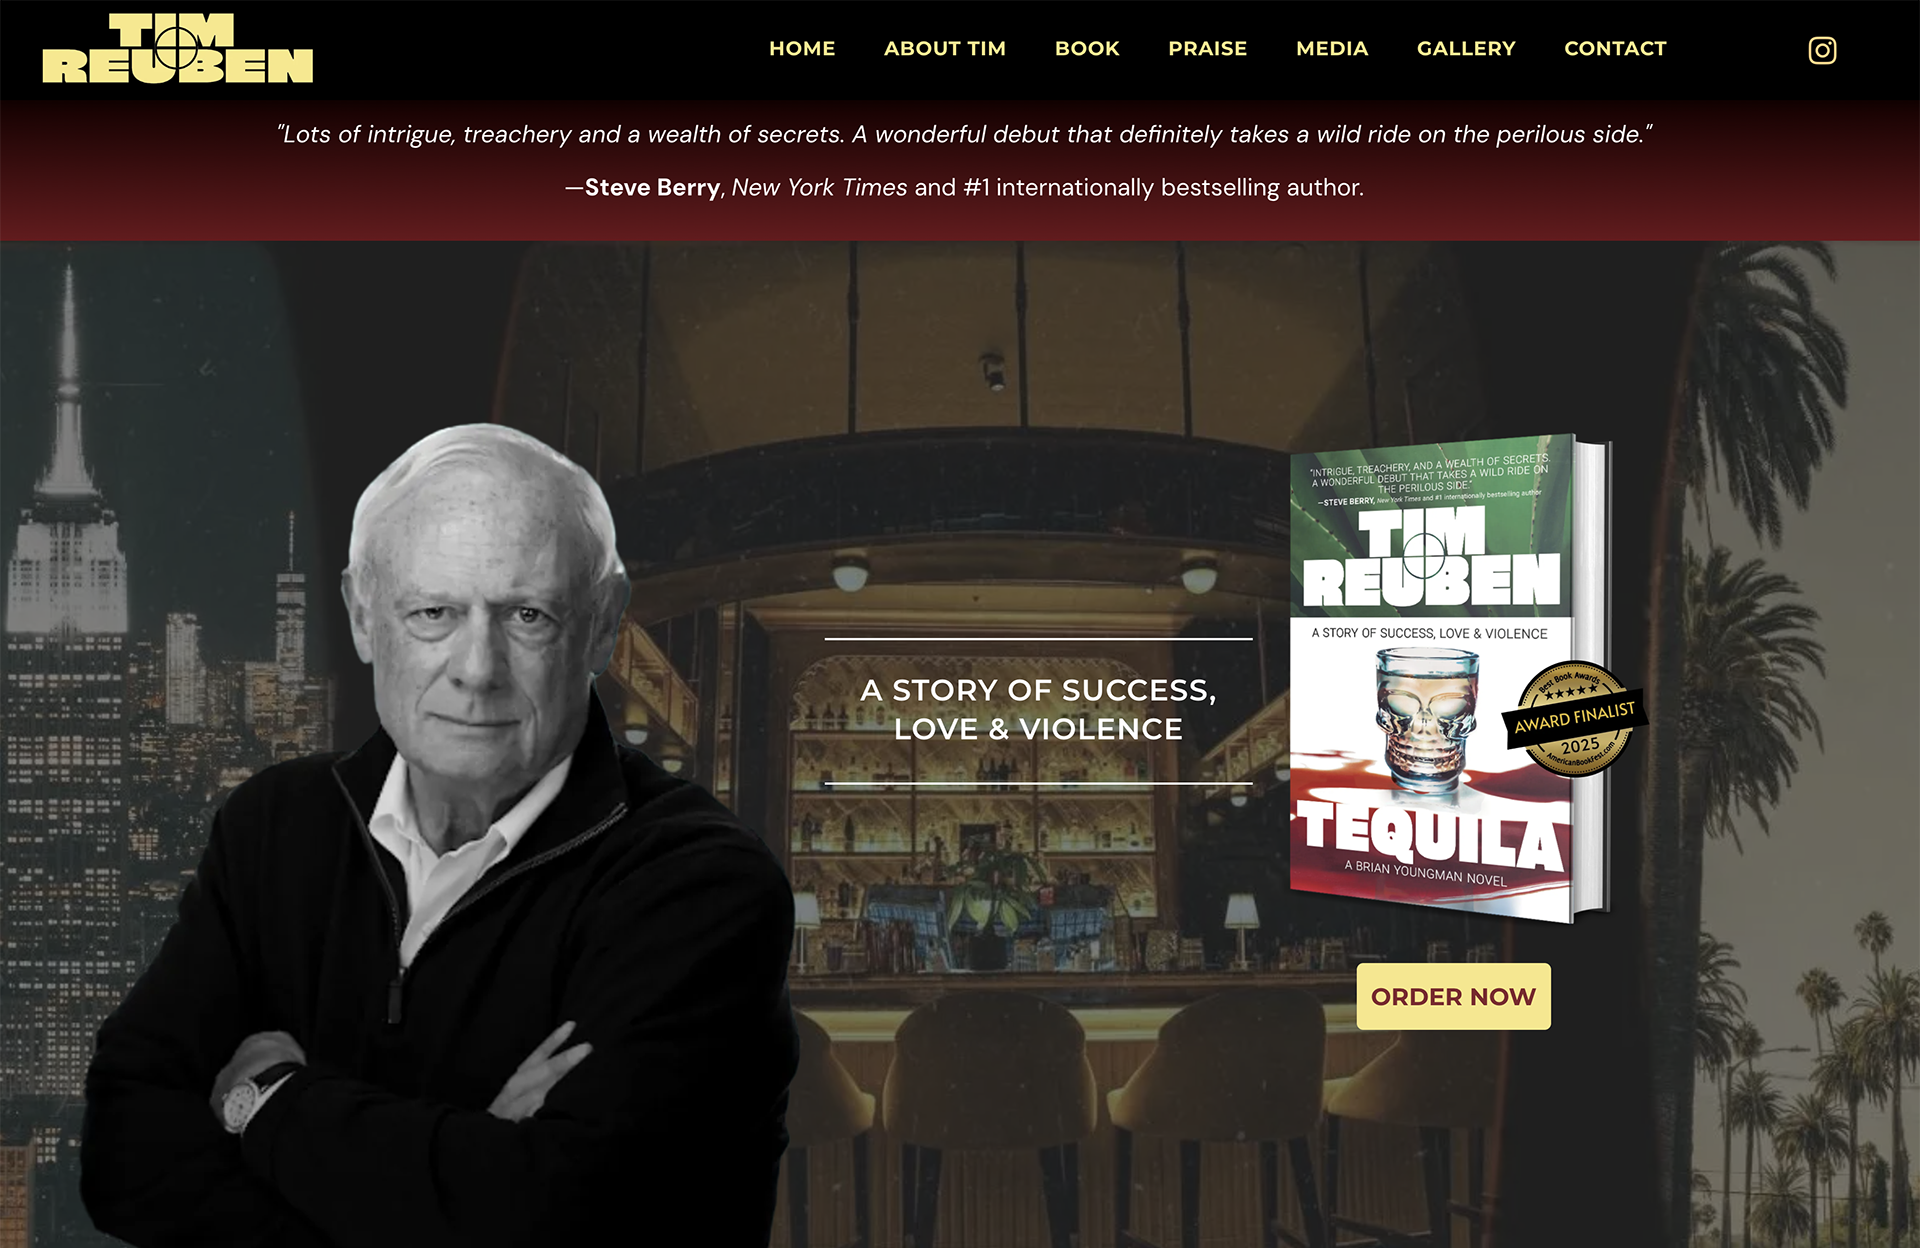The height and width of the screenshot is (1248, 1920).
Task: Select BOOK in the navigation
Action: pos(1087,48)
